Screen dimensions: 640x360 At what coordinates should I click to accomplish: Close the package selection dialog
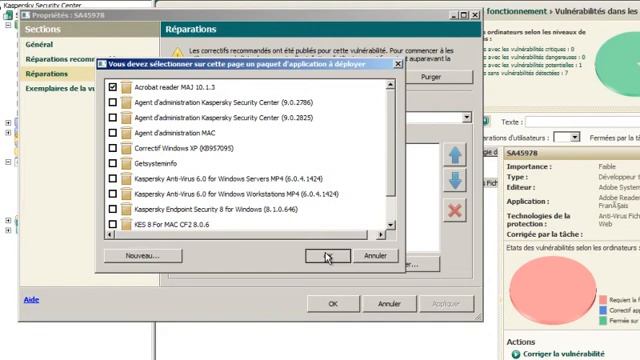(398, 64)
